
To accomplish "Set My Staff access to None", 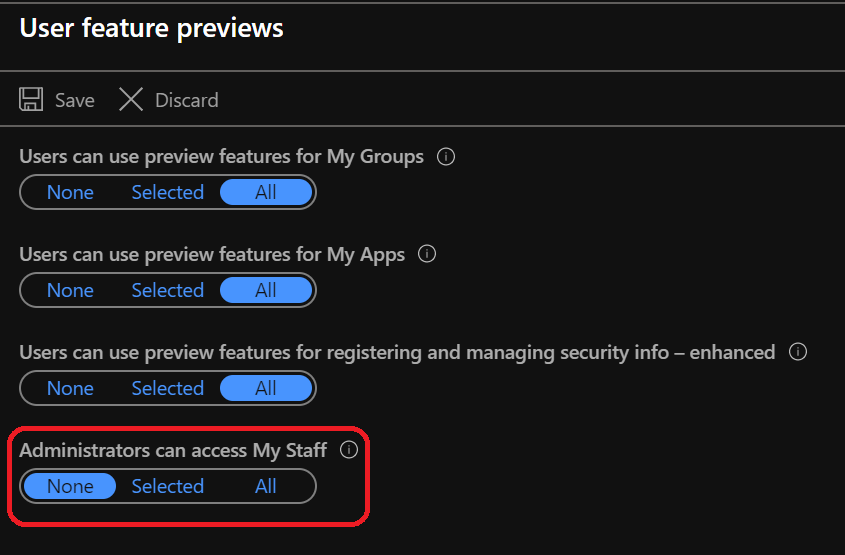I will point(70,487).
